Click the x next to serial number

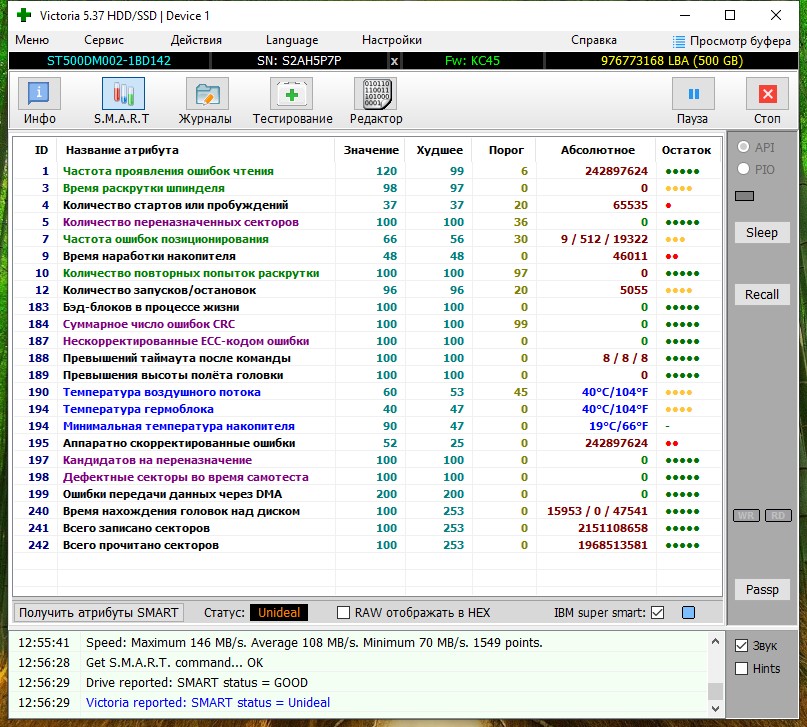click(x=394, y=61)
